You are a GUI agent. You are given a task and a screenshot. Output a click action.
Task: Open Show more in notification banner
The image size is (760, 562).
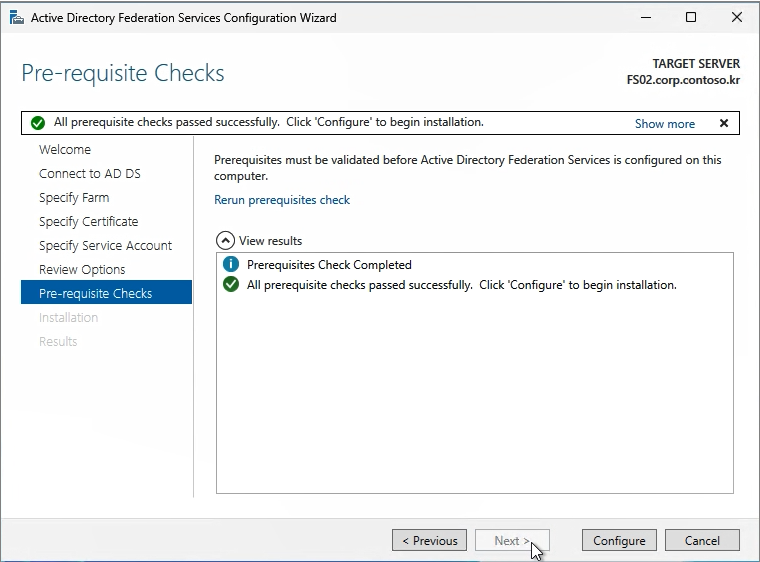click(665, 124)
